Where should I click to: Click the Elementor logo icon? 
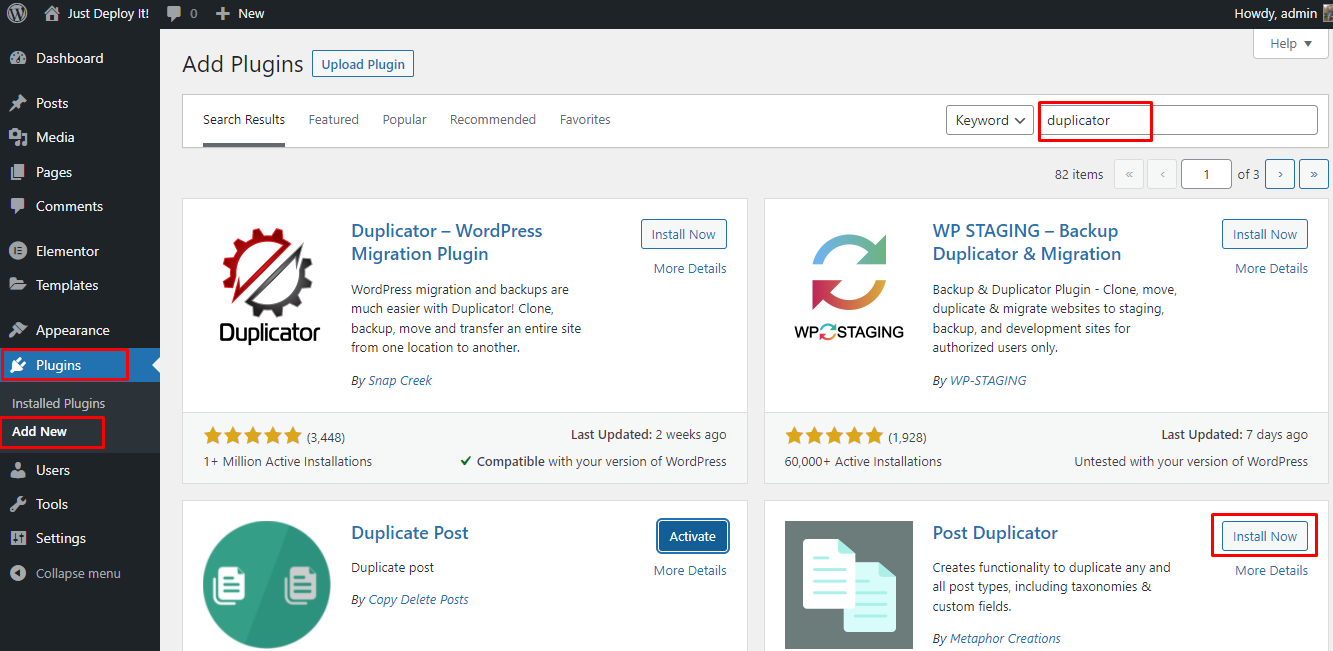(18, 251)
